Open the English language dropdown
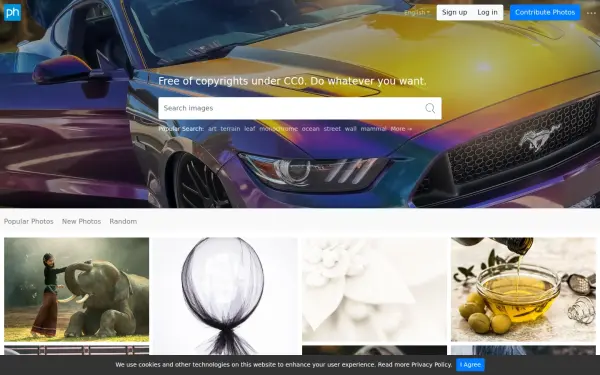The image size is (600, 375). (x=417, y=13)
